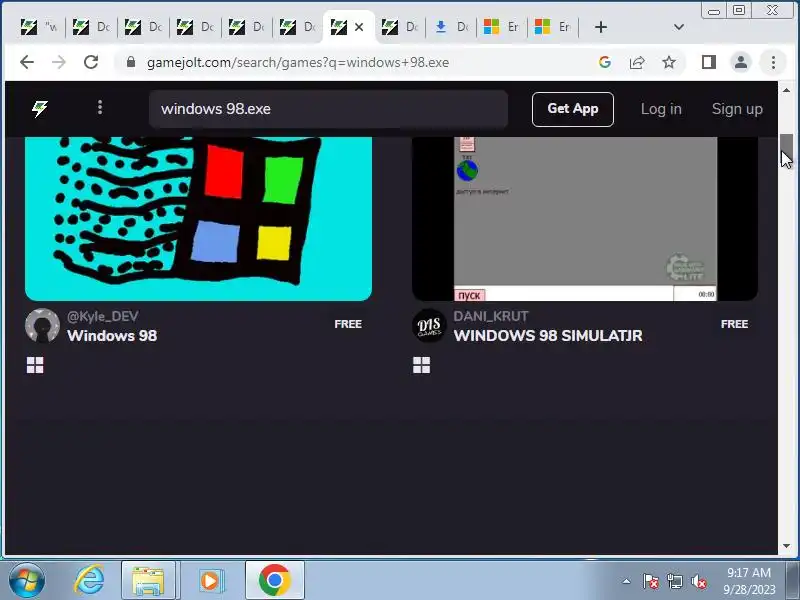
Task: Click the network tray icon
Action: (674, 581)
